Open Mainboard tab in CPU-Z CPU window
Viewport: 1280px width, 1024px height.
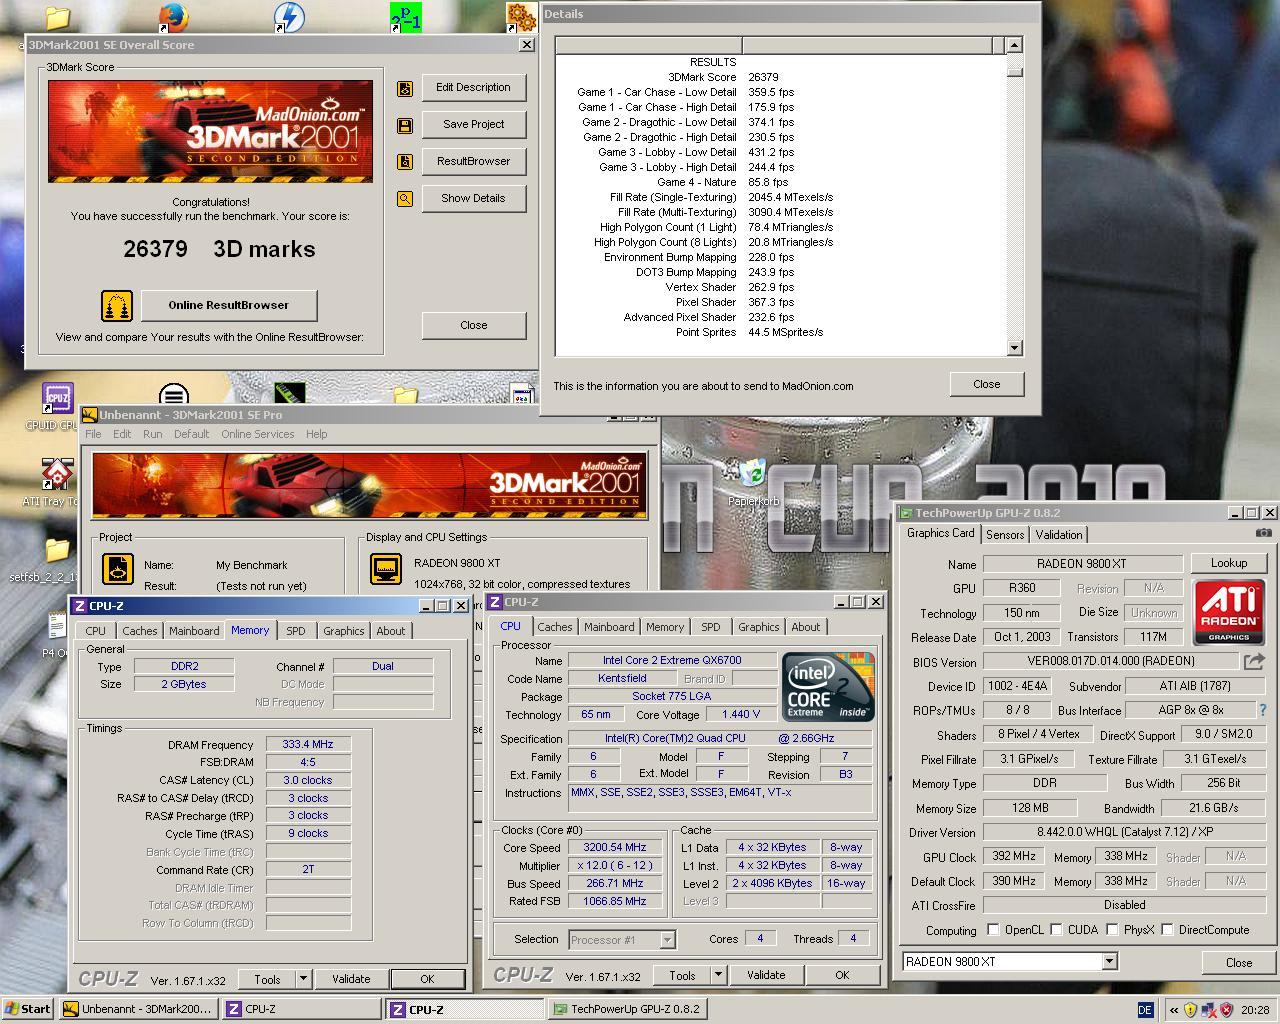(x=609, y=627)
